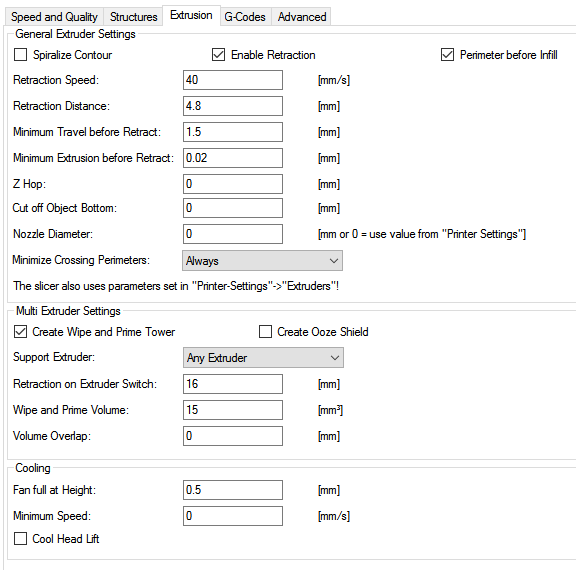Disable Create Wipe and Prime Tower
The image size is (576, 570).
21,332
